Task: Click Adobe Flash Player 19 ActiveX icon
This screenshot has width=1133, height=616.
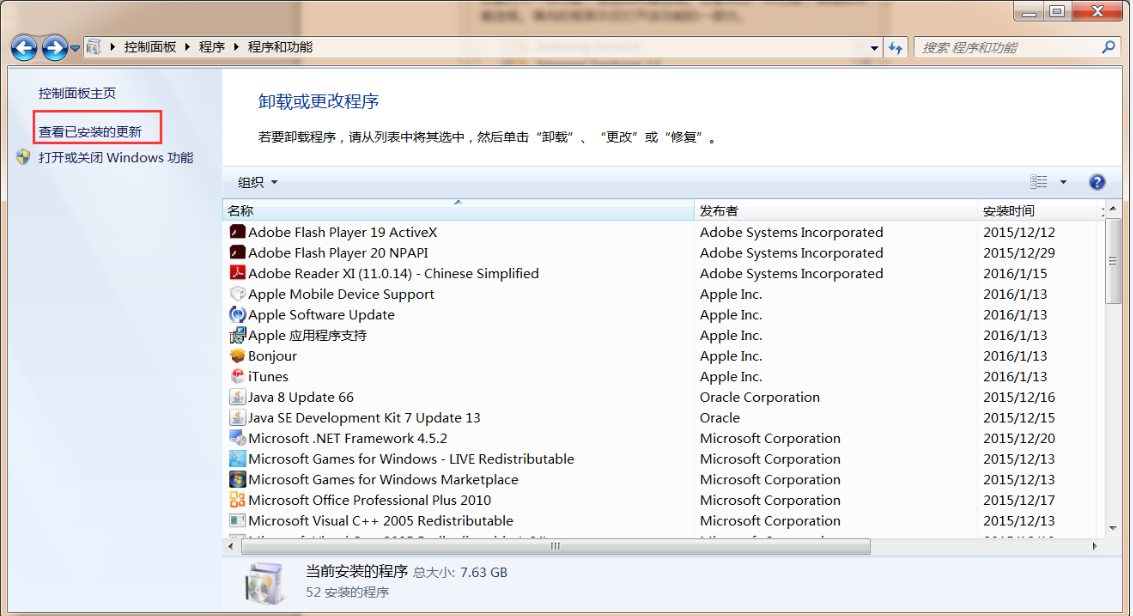Action: pyautogui.click(x=237, y=232)
